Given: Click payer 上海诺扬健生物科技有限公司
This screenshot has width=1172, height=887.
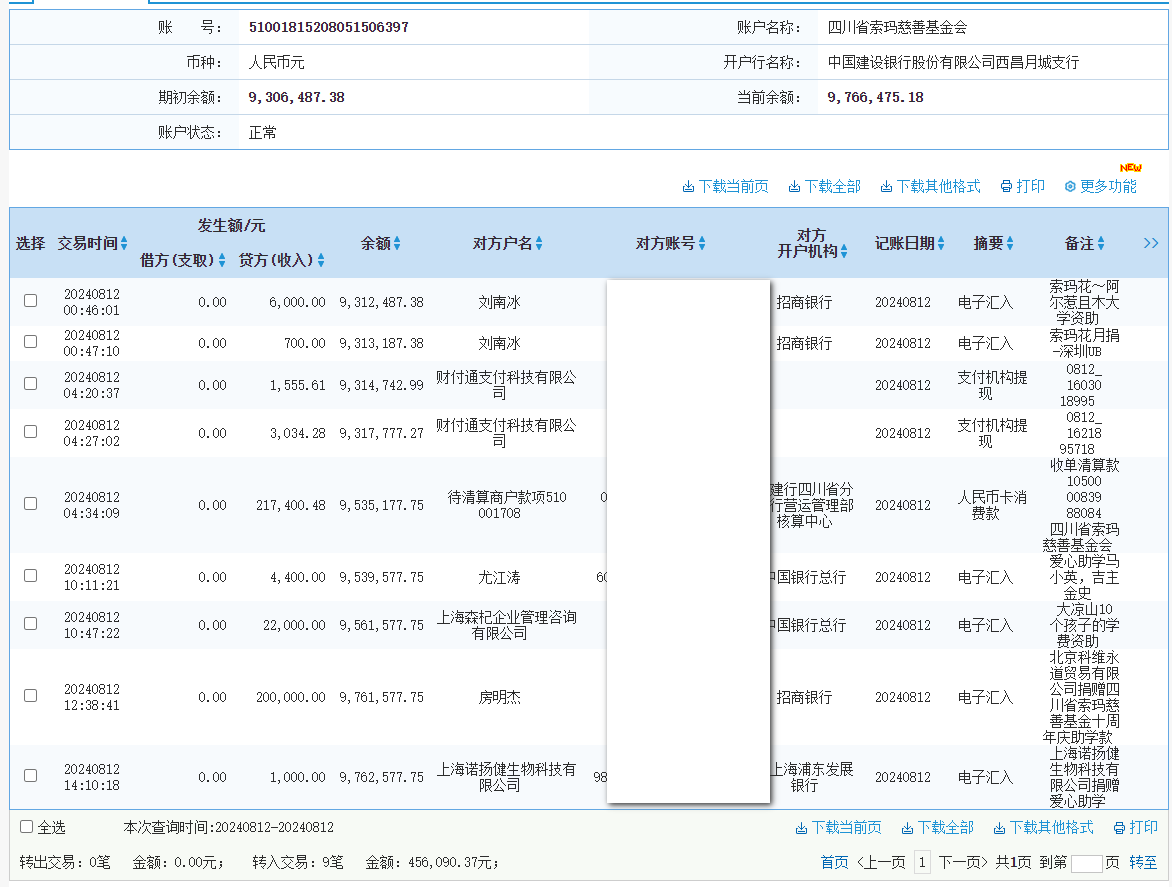Looking at the screenshot, I should tap(506, 777).
